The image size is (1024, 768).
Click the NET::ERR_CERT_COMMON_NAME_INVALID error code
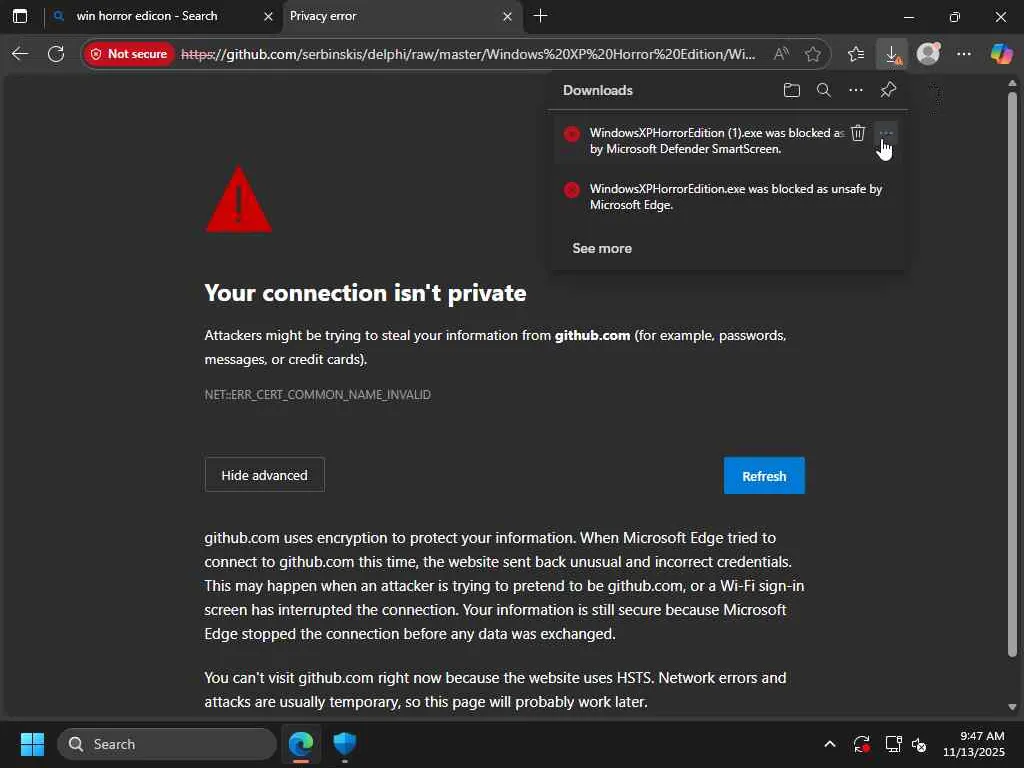tap(317, 394)
